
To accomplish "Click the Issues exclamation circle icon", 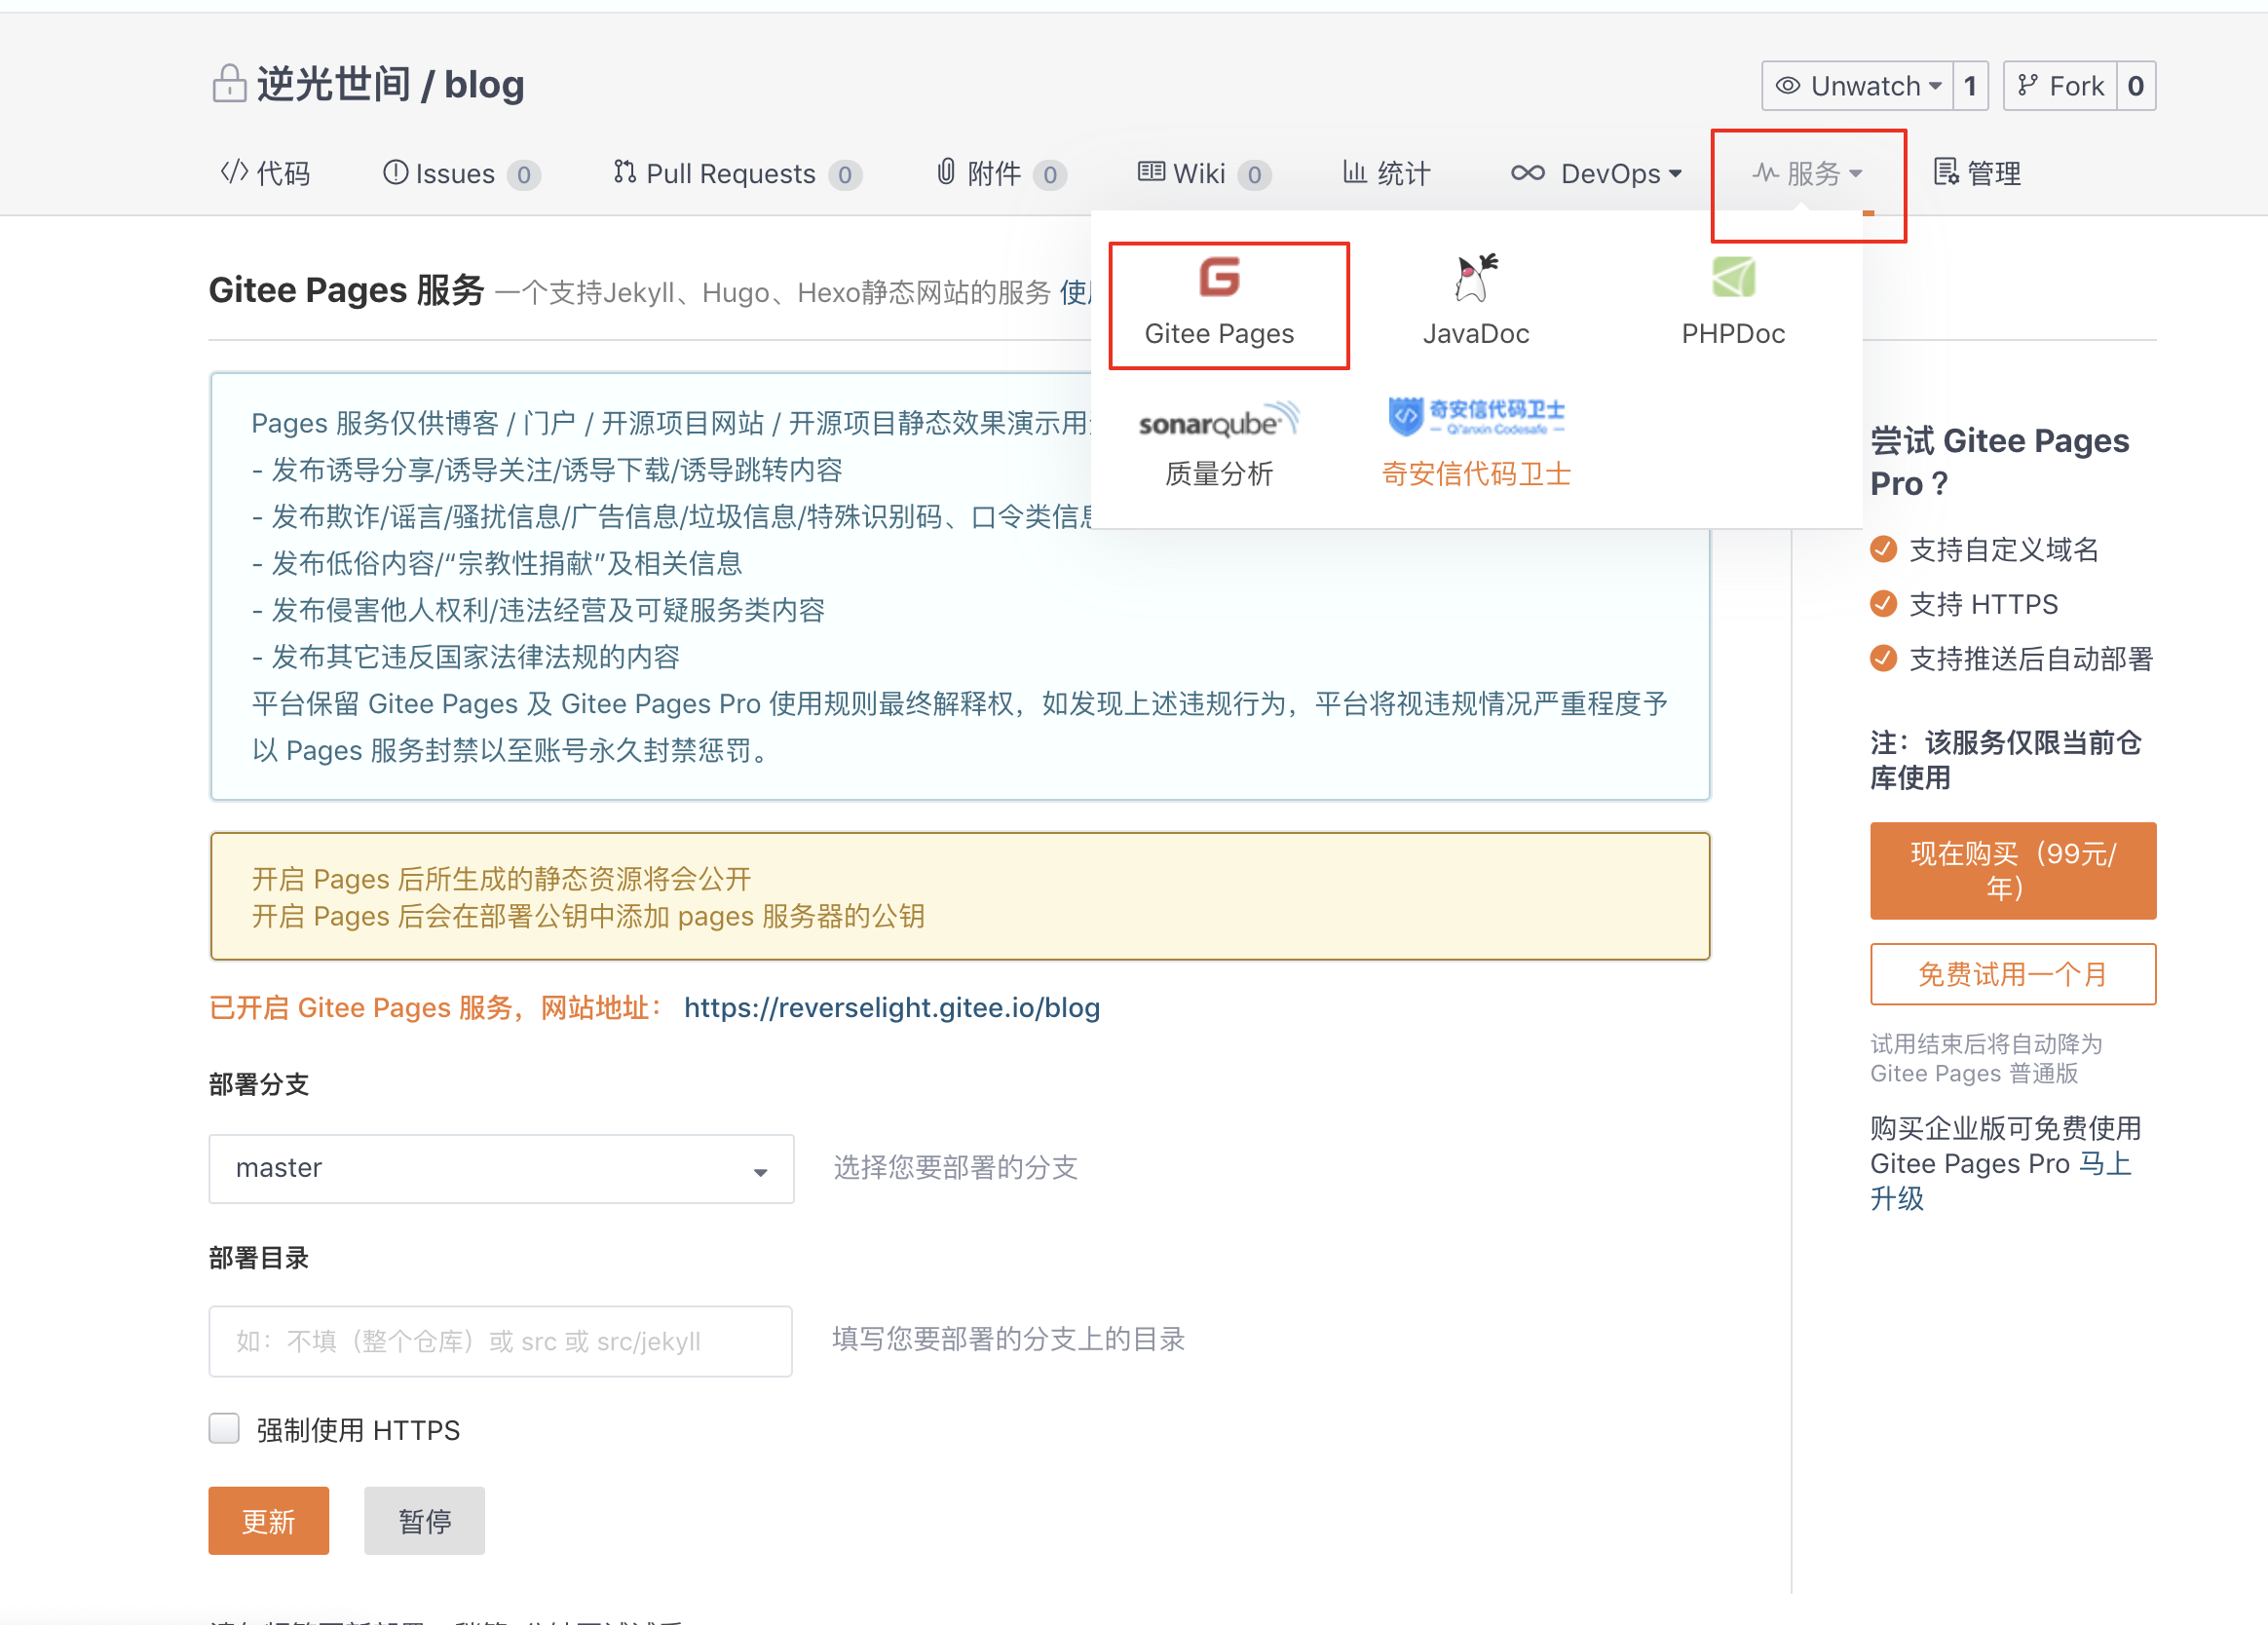I will [x=396, y=172].
